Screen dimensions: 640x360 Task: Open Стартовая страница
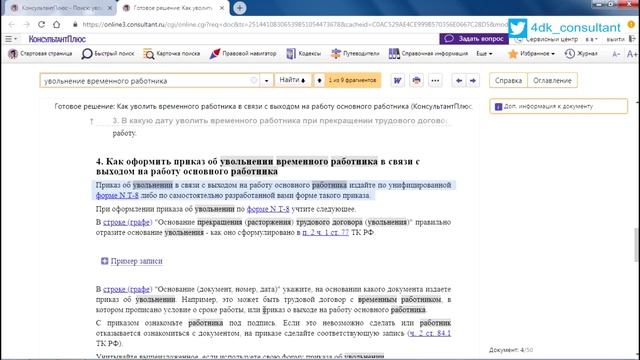pyautogui.click(x=40, y=53)
